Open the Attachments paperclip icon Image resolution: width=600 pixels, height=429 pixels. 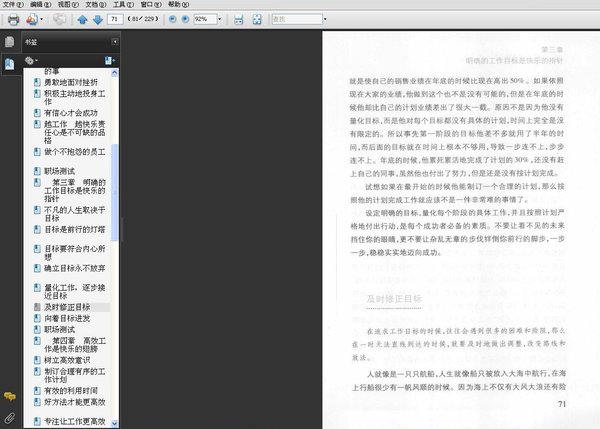(10, 418)
